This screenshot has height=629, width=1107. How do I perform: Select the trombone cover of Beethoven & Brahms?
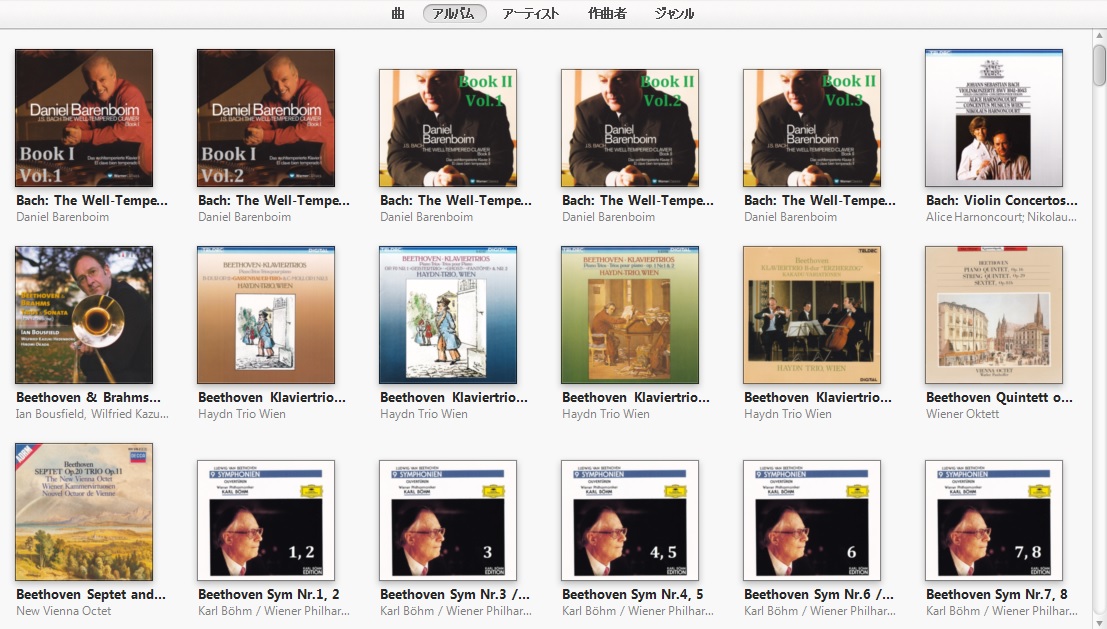(x=84, y=315)
